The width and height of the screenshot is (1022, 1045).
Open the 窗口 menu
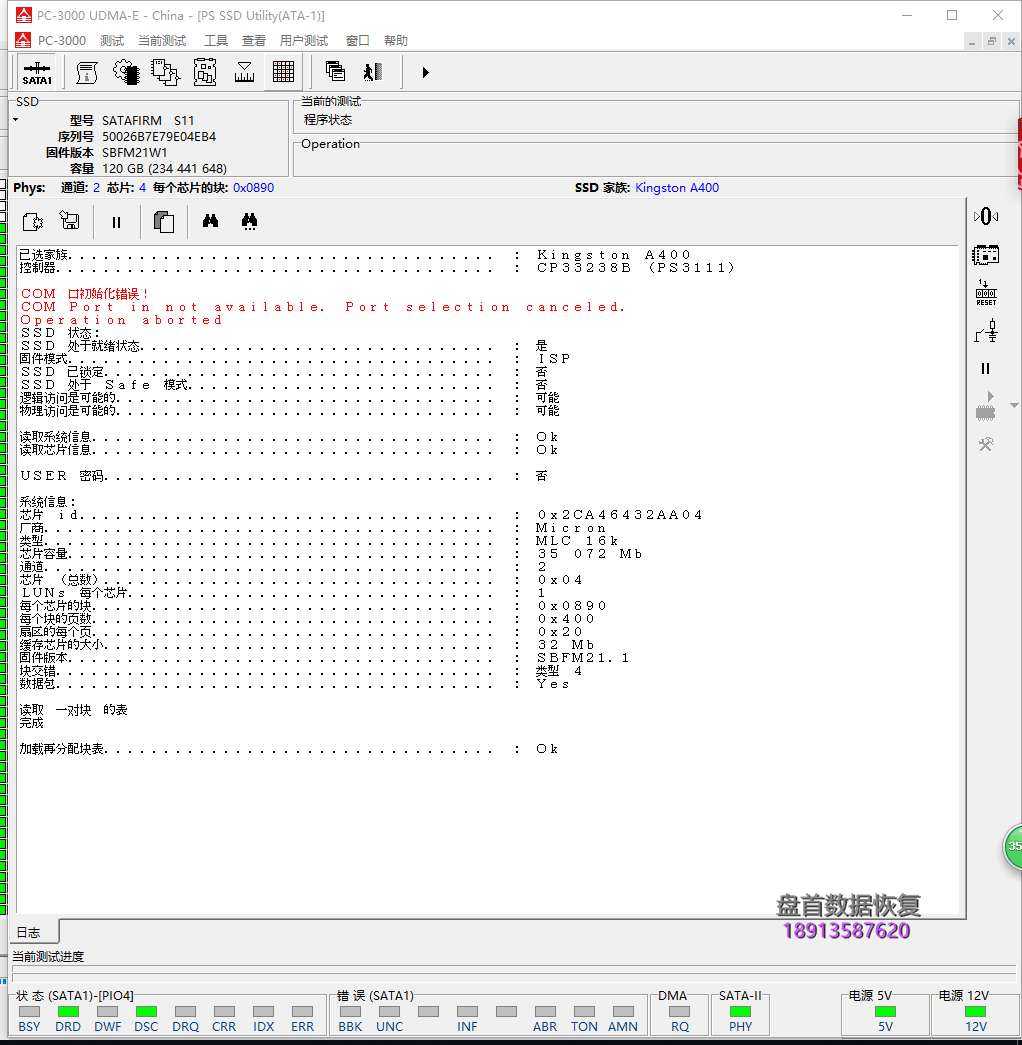357,41
